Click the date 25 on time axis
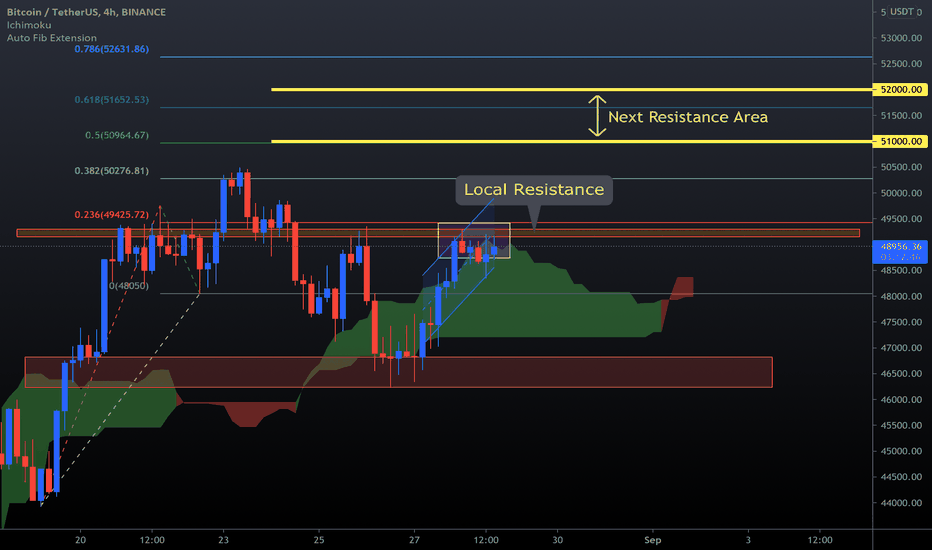Viewport: 932px width, 550px height. (319, 540)
